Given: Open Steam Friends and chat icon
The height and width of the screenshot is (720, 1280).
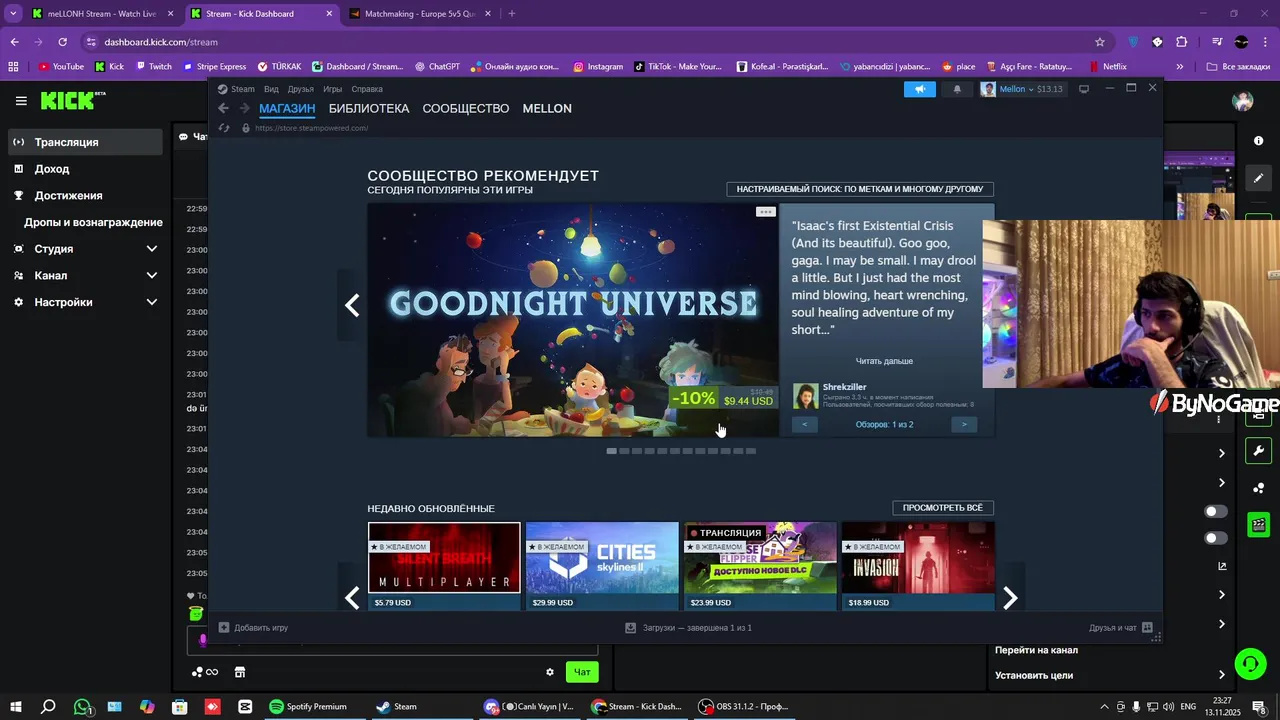Looking at the screenshot, I should (1147, 628).
